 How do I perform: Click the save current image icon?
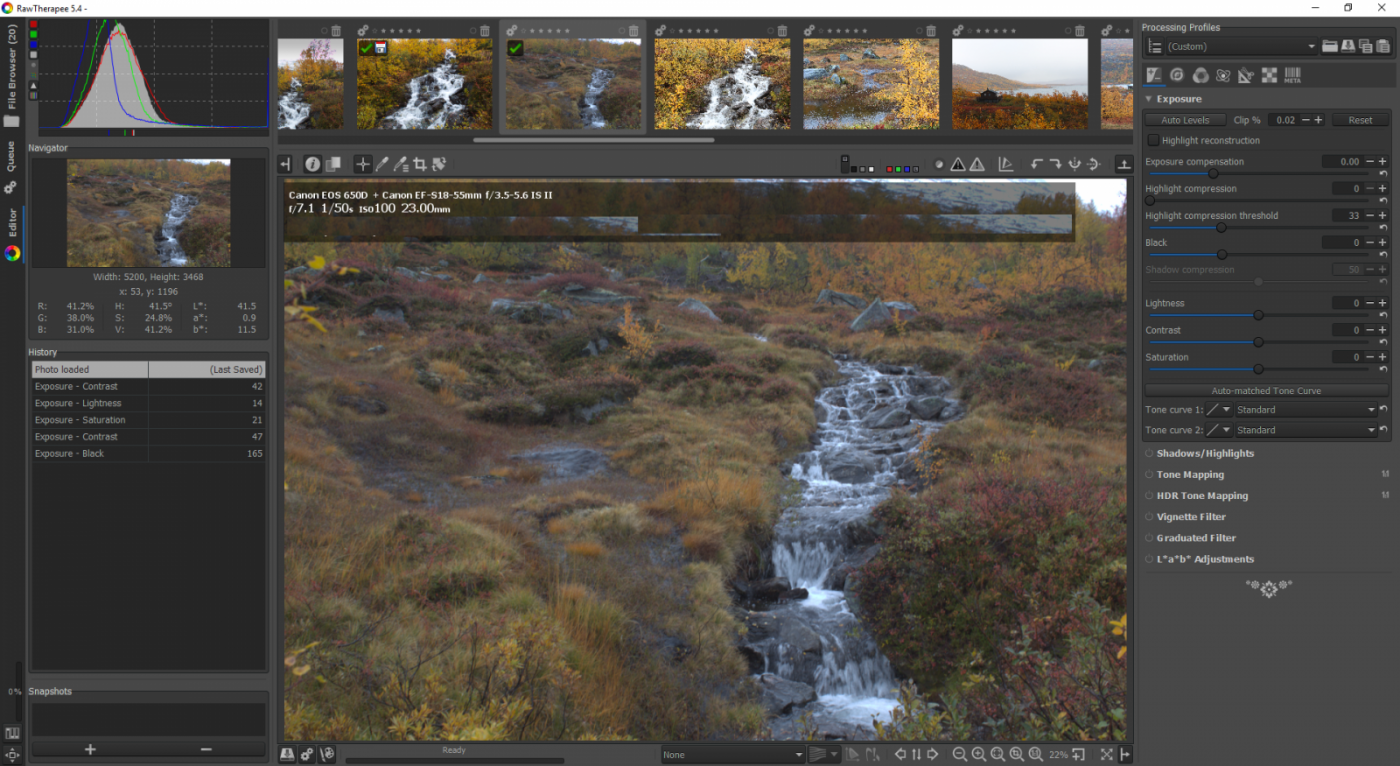point(288,755)
